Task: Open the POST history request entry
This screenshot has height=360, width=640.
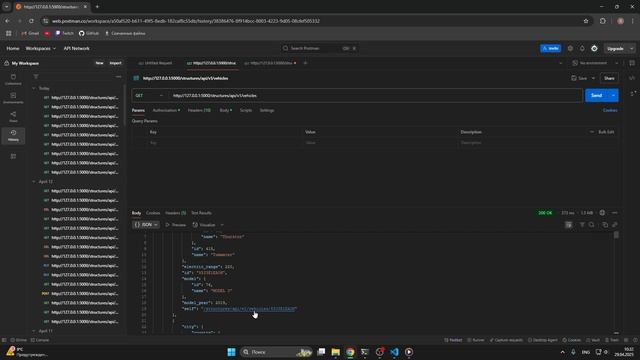Action: 81,293
